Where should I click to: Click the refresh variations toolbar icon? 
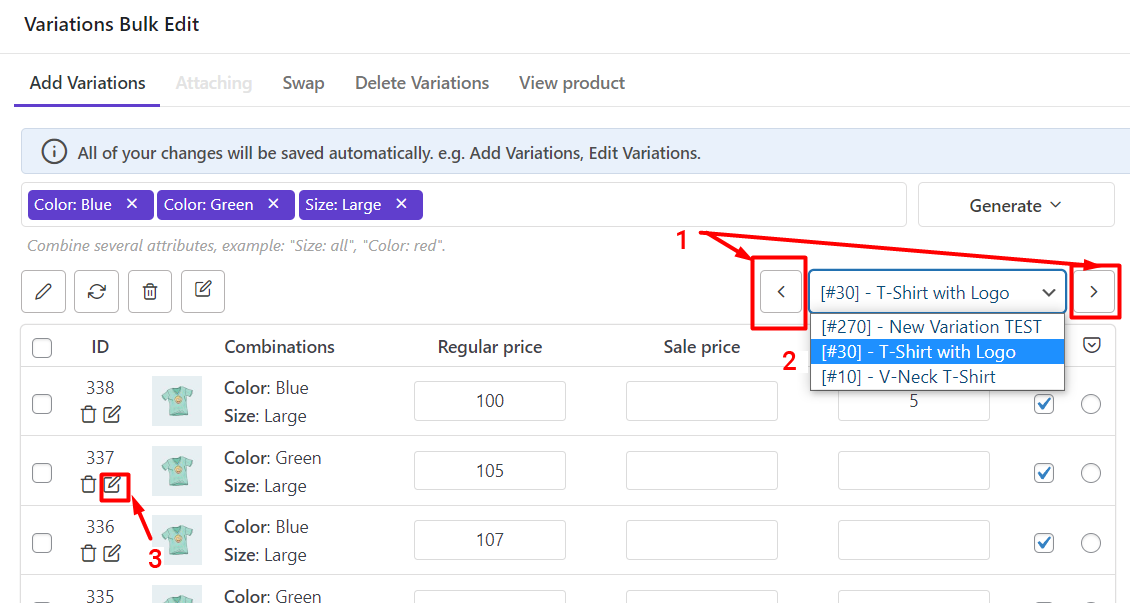[97, 292]
